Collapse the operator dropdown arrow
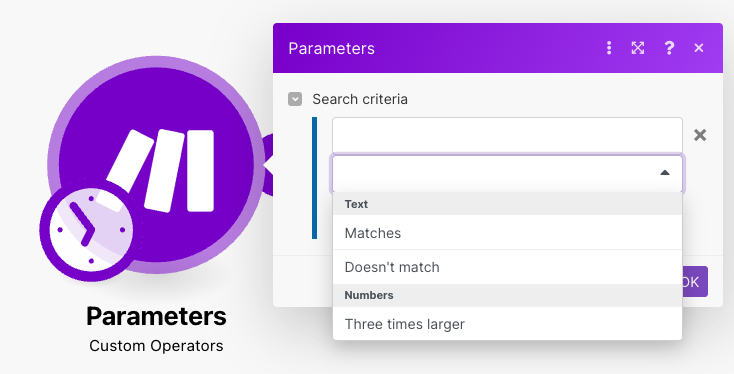This screenshot has height=374, width=734. (x=664, y=173)
